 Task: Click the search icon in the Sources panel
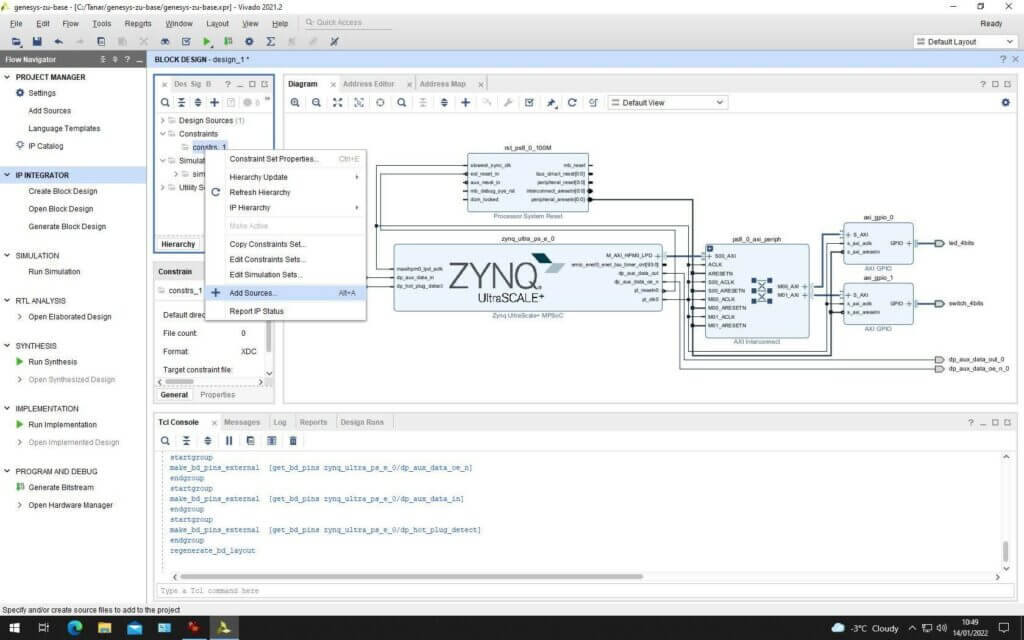coord(166,102)
